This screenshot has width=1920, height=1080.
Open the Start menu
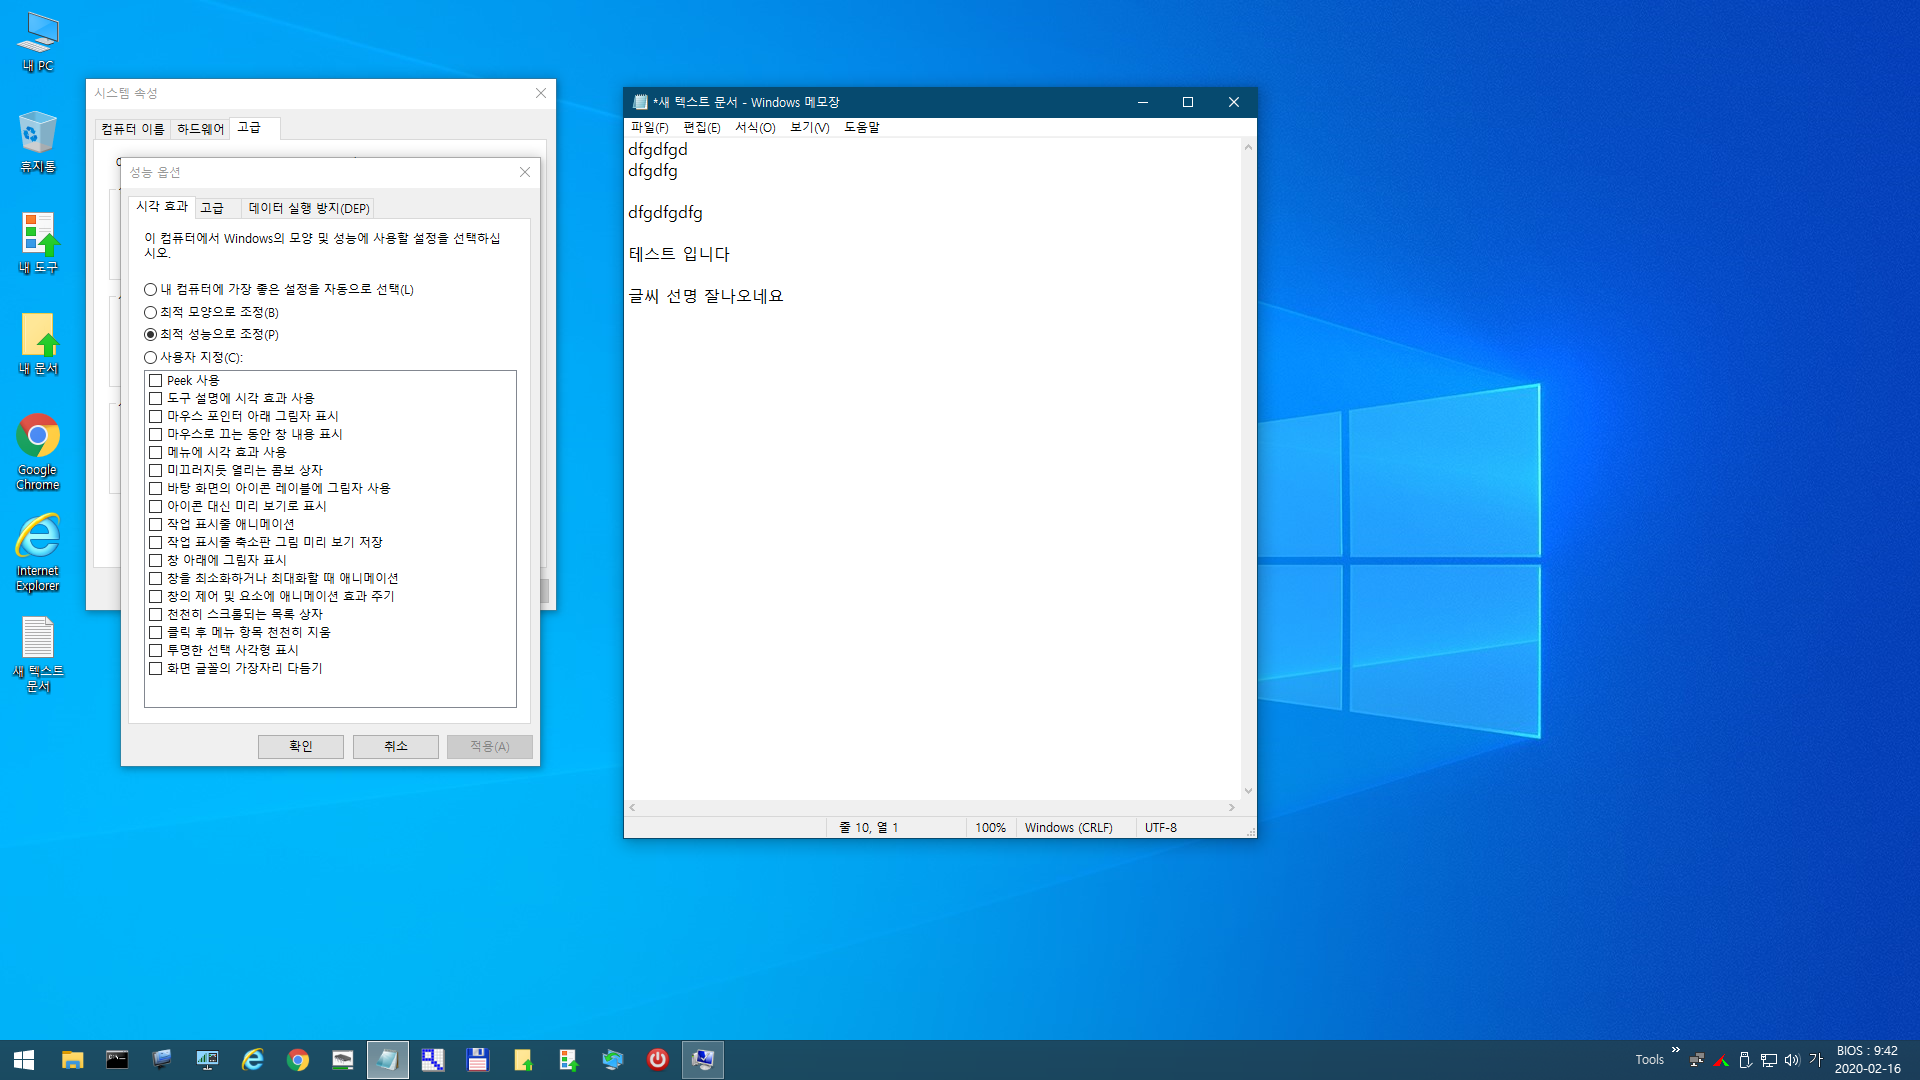pos(24,1059)
